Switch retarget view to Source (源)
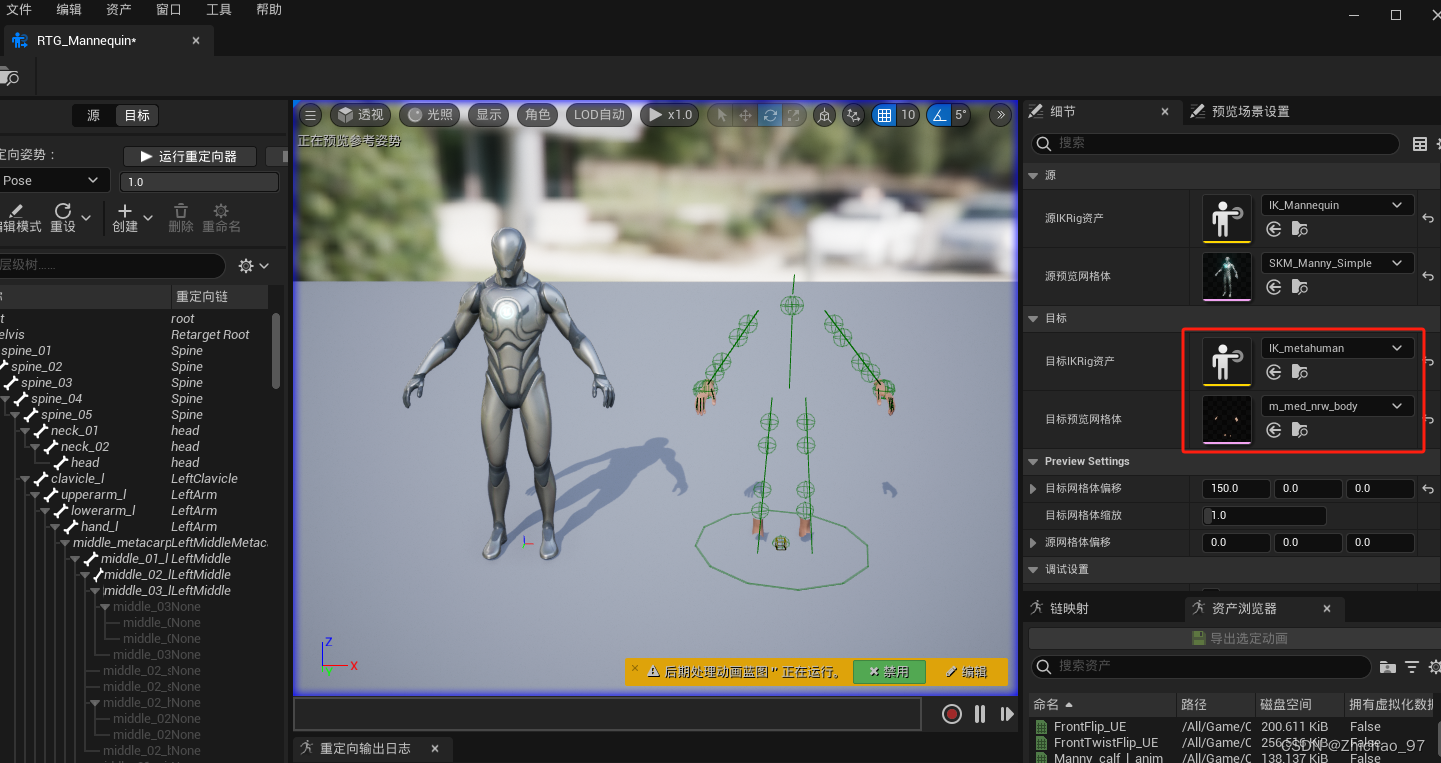 tap(94, 116)
